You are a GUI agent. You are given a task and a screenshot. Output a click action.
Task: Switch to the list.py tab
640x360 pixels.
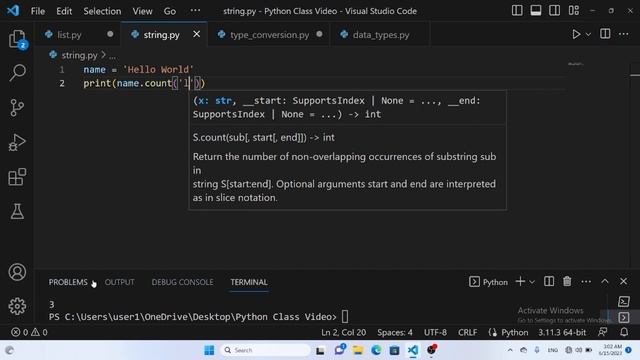pos(69,35)
